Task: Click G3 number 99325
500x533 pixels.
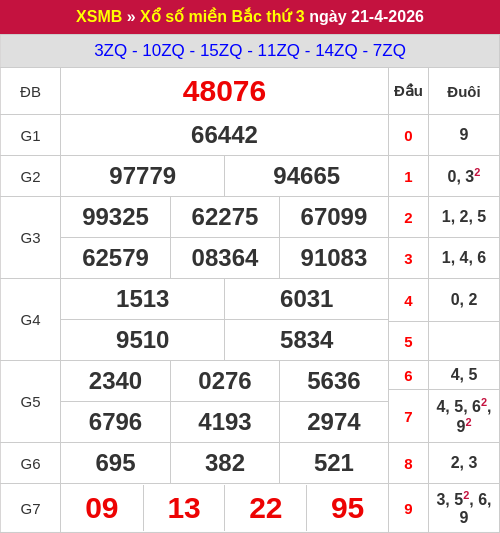Action: 115,217
